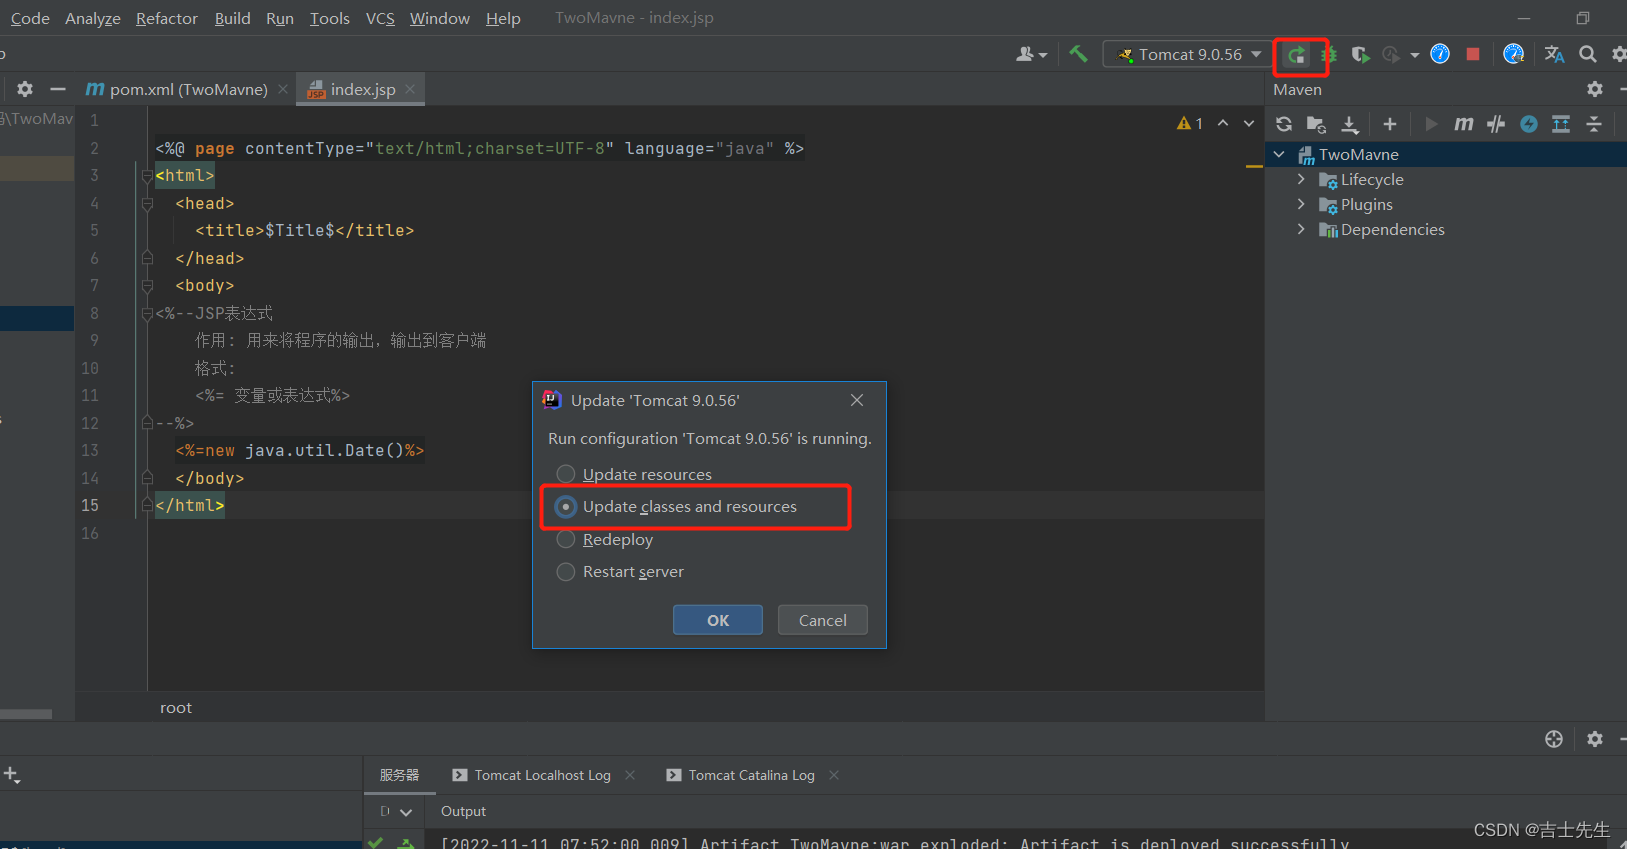Open the Window menu

(x=440, y=18)
